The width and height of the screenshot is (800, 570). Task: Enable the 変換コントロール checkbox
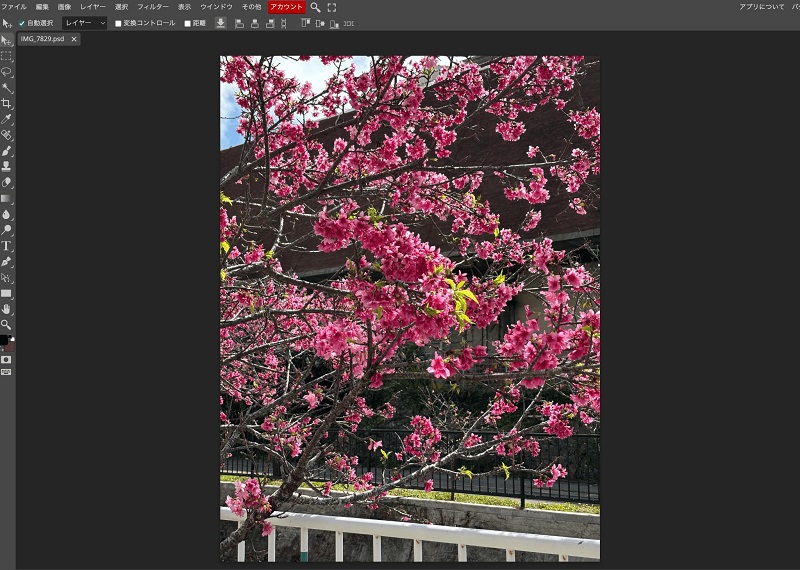click(118, 23)
